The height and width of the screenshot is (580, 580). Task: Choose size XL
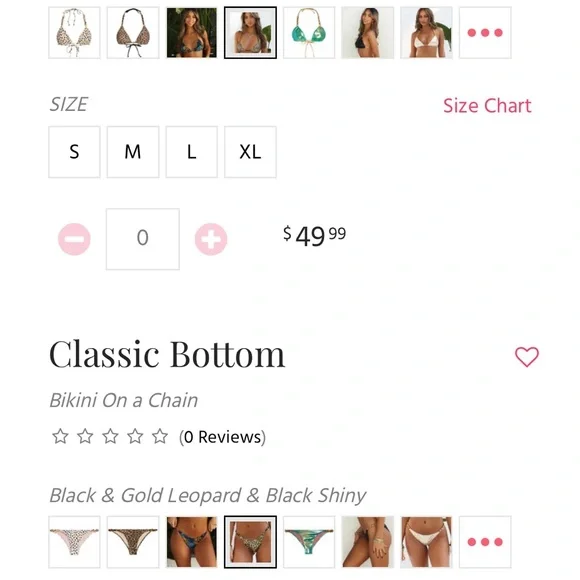(250, 152)
